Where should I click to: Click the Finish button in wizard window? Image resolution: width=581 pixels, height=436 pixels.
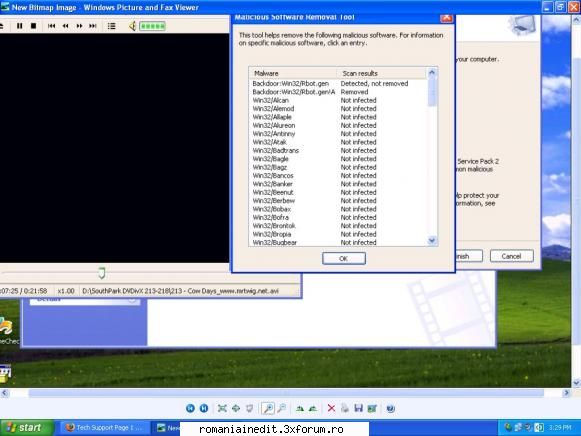(x=469, y=256)
